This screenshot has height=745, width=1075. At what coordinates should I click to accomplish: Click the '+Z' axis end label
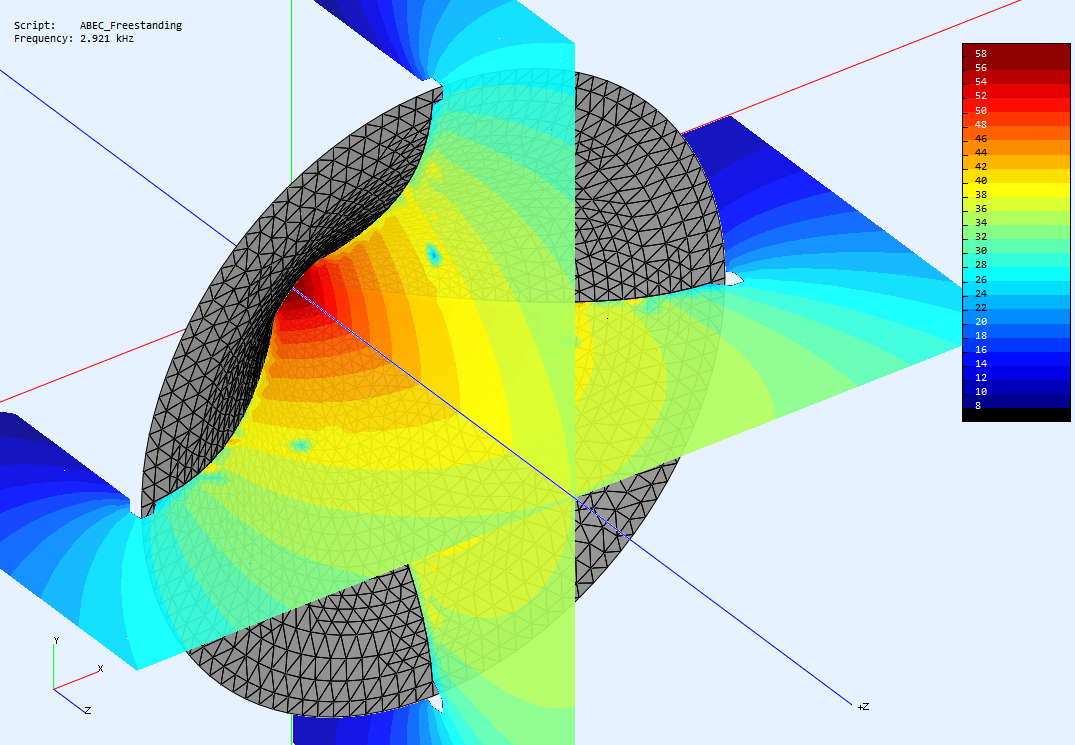[x=863, y=706]
